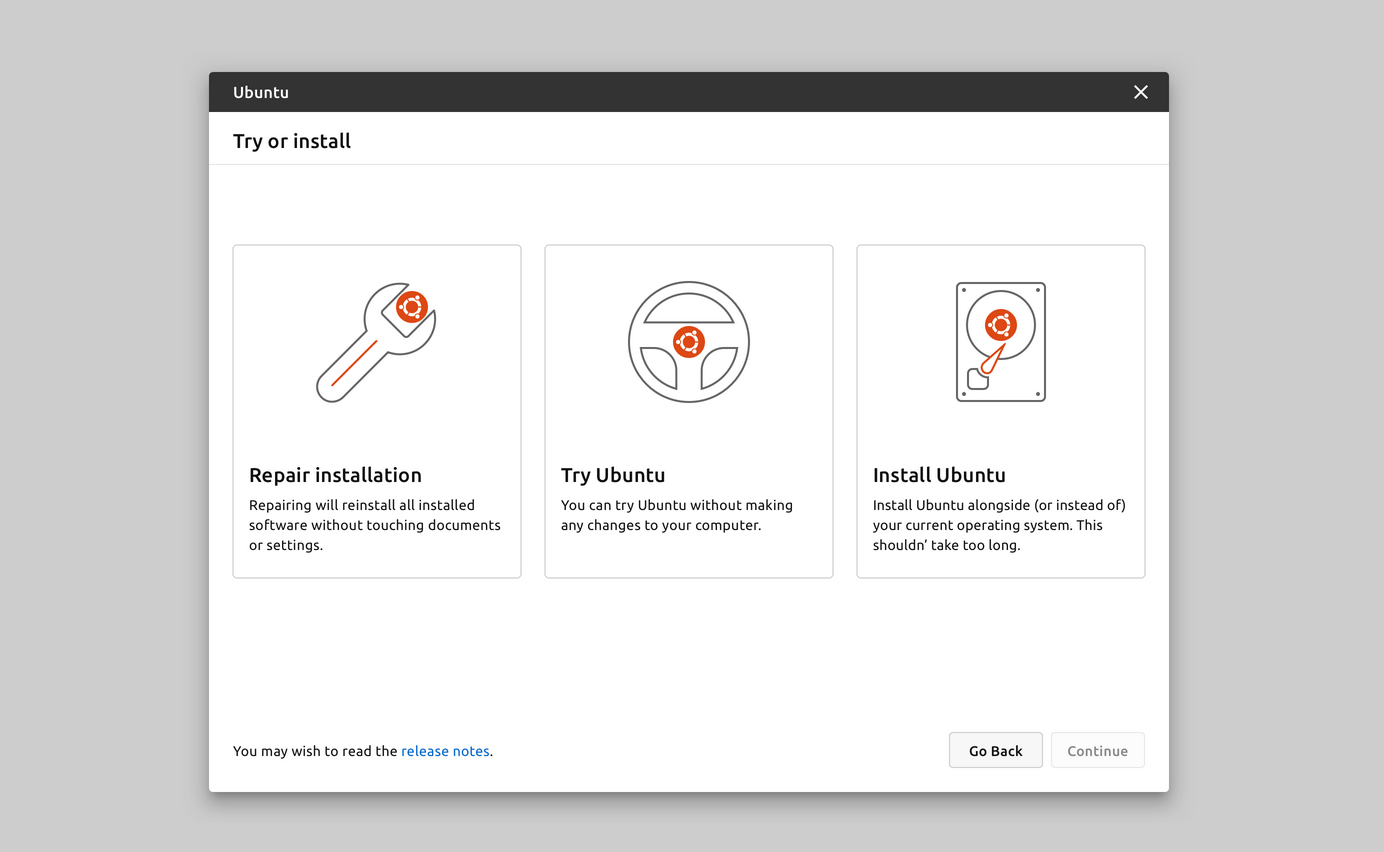Click the Ubuntu titlebar label
Image resolution: width=1384 pixels, height=852 pixels.
[x=260, y=92]
